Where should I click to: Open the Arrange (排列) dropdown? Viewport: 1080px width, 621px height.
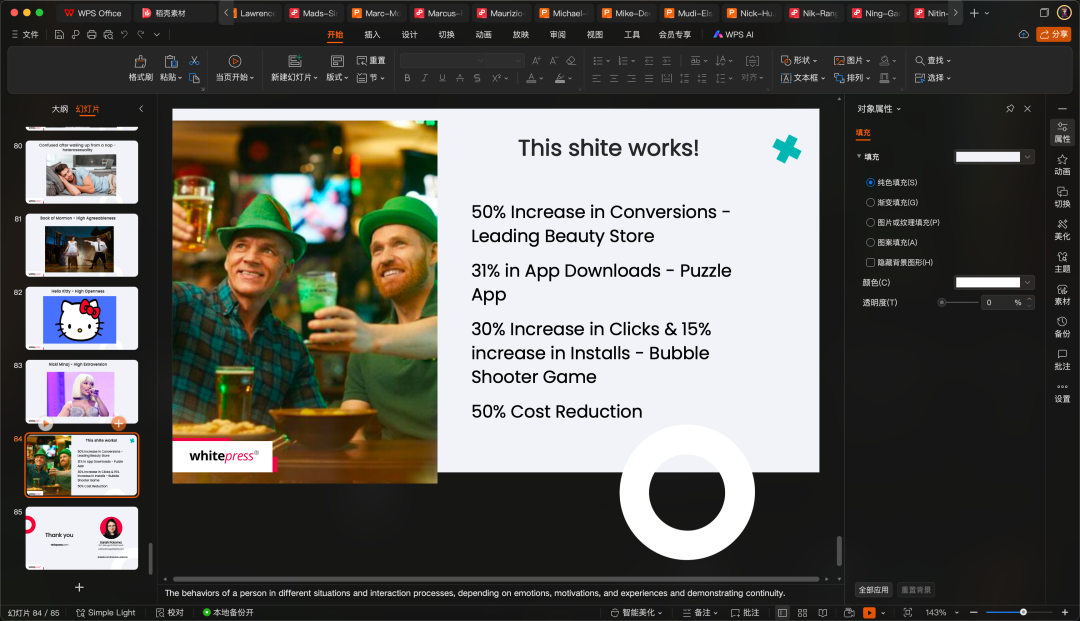[852, 78]
